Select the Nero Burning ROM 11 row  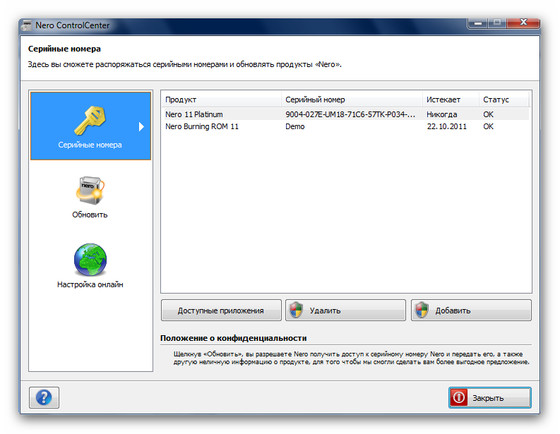click(345, 126)
